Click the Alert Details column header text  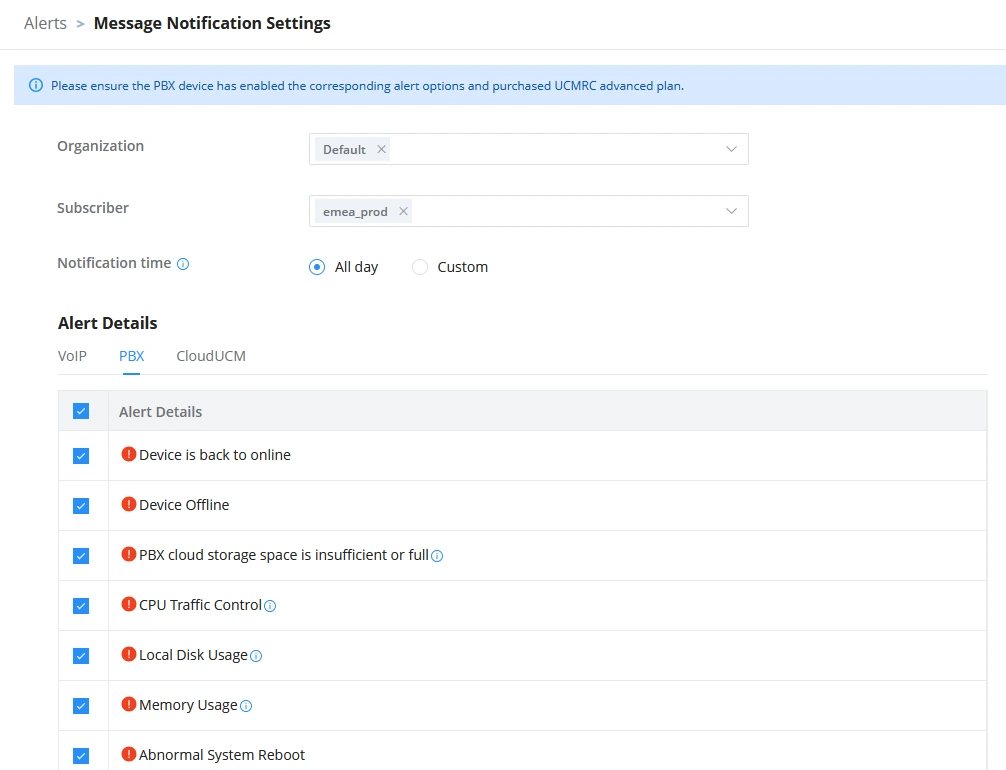coord(160,412)
